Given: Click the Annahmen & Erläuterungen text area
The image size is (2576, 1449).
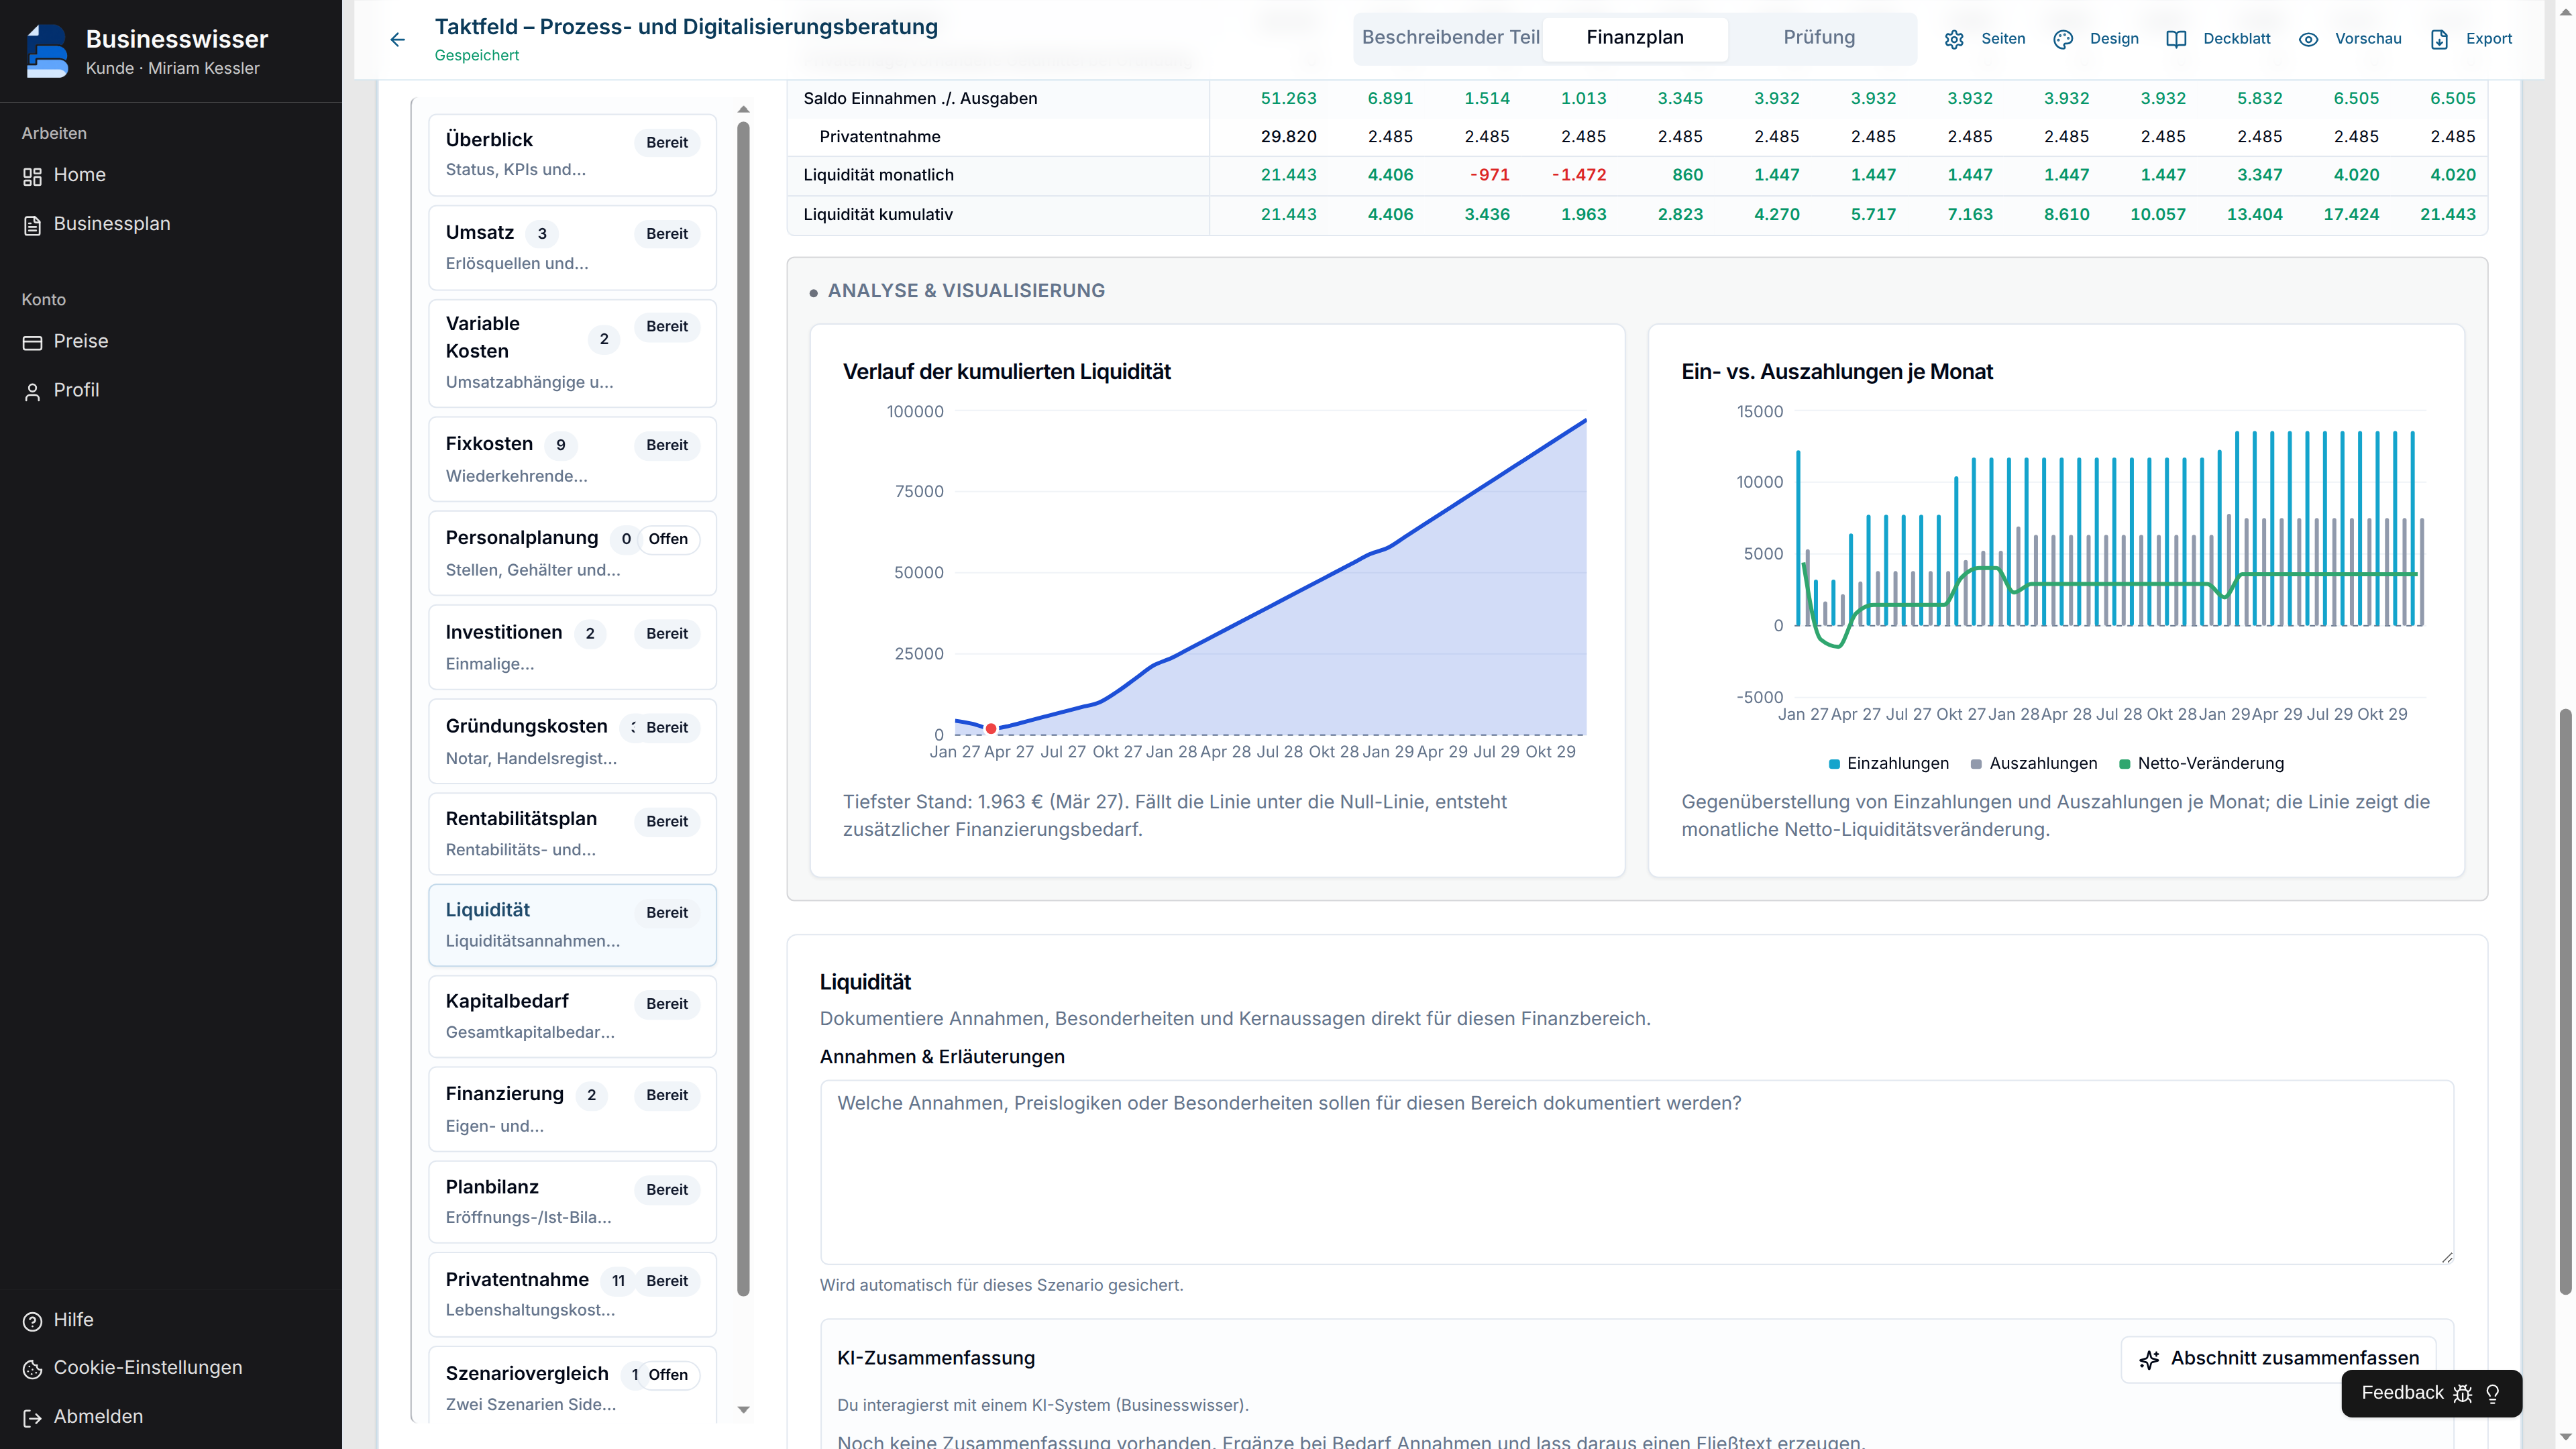Looking at the screenshot, I should [1636, 1172].
